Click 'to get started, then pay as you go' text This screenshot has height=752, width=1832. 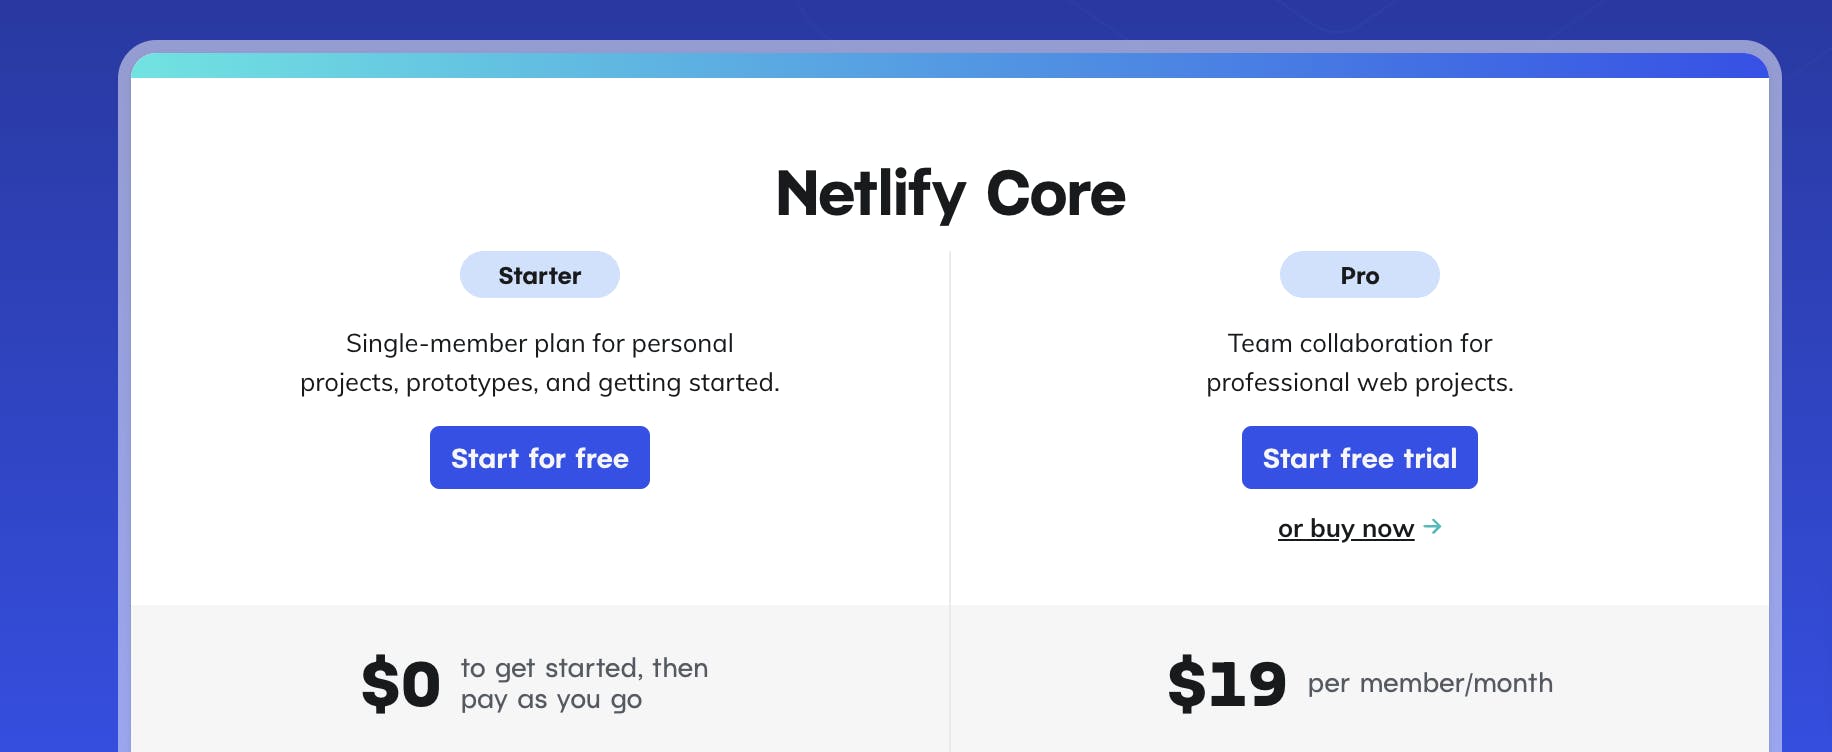(584, 684)
